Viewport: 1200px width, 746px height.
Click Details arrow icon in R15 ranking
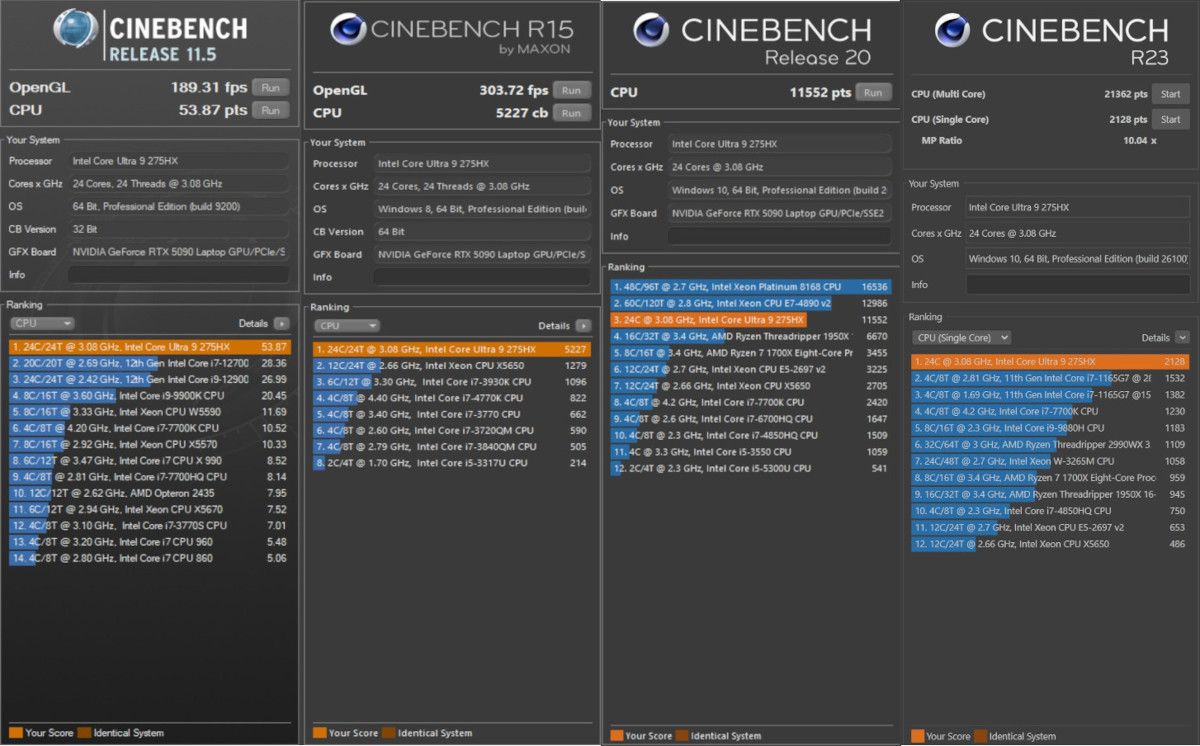point(583,326)
